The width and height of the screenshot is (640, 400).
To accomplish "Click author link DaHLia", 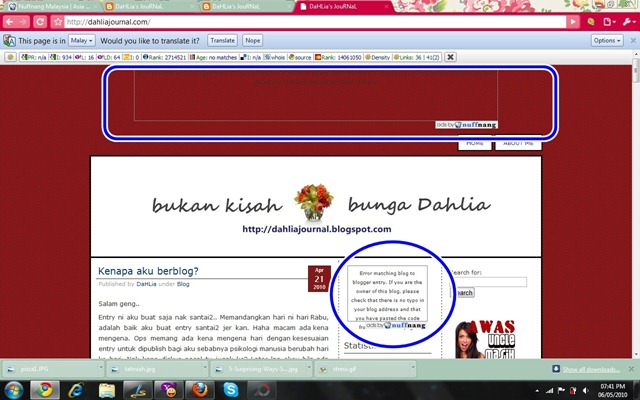I will pos(146,284).
